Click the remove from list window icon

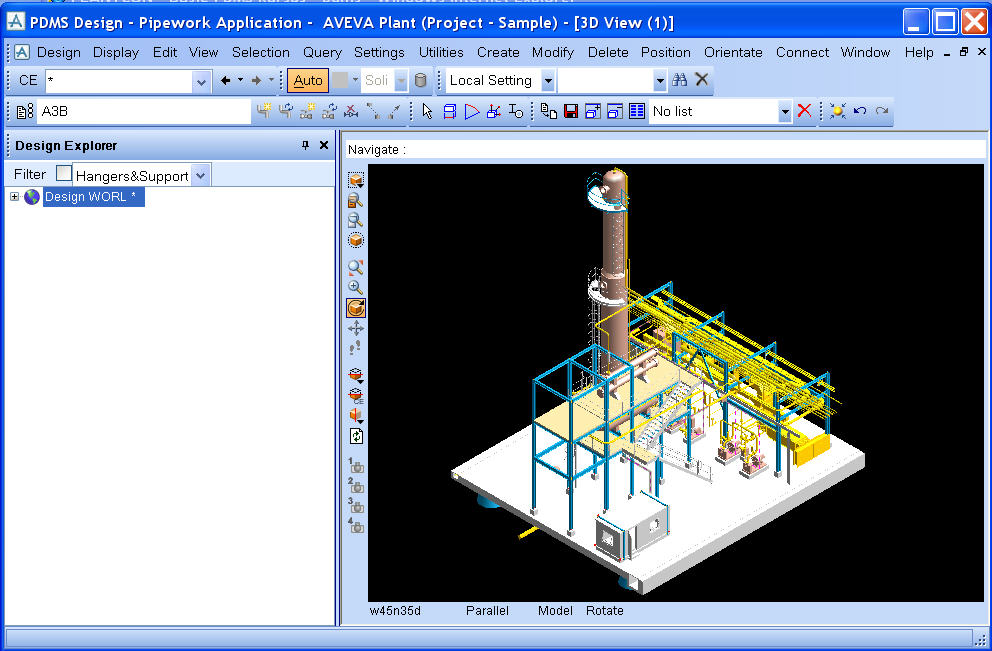(615, 111)
